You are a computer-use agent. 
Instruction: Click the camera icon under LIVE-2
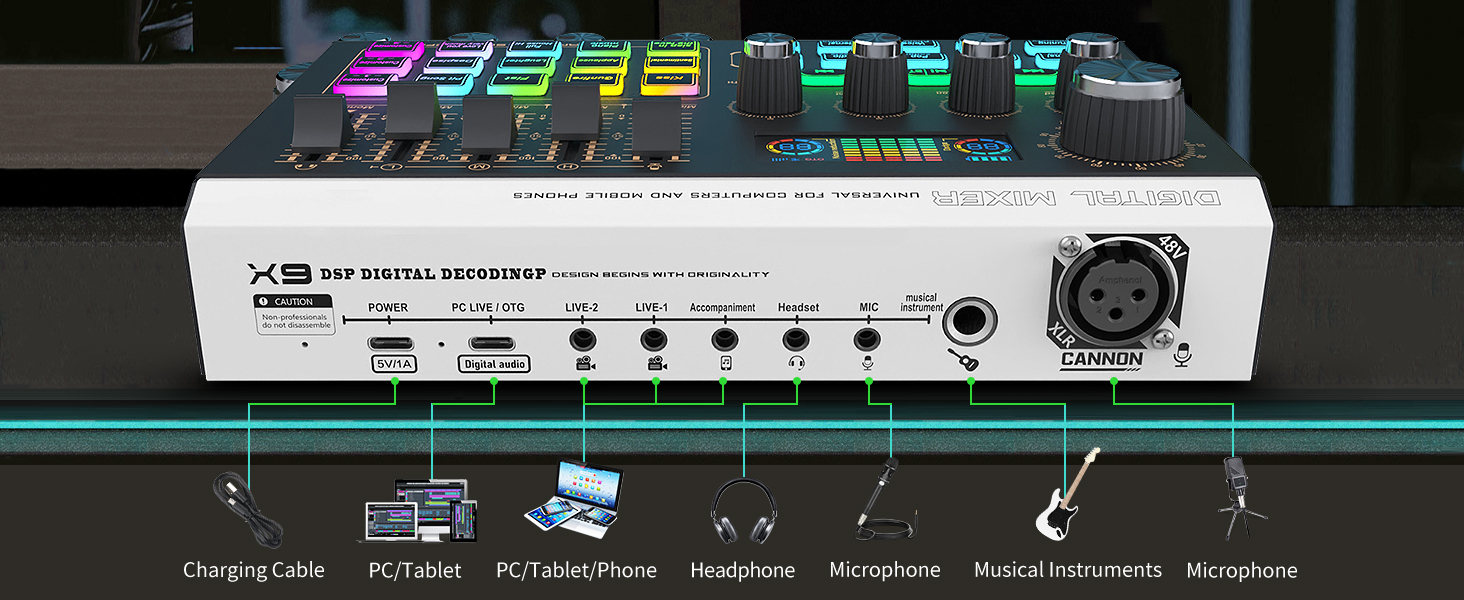[x=586, y=364]
